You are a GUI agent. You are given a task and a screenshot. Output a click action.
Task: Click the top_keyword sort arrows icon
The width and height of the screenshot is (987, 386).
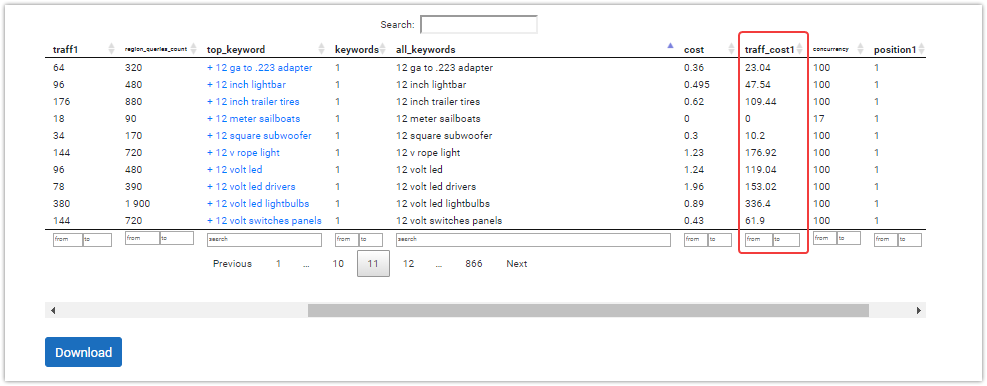(321, 49)
